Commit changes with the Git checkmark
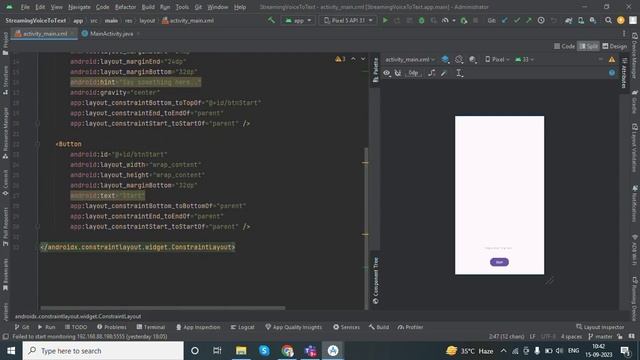640x360 pixels. 517,20
